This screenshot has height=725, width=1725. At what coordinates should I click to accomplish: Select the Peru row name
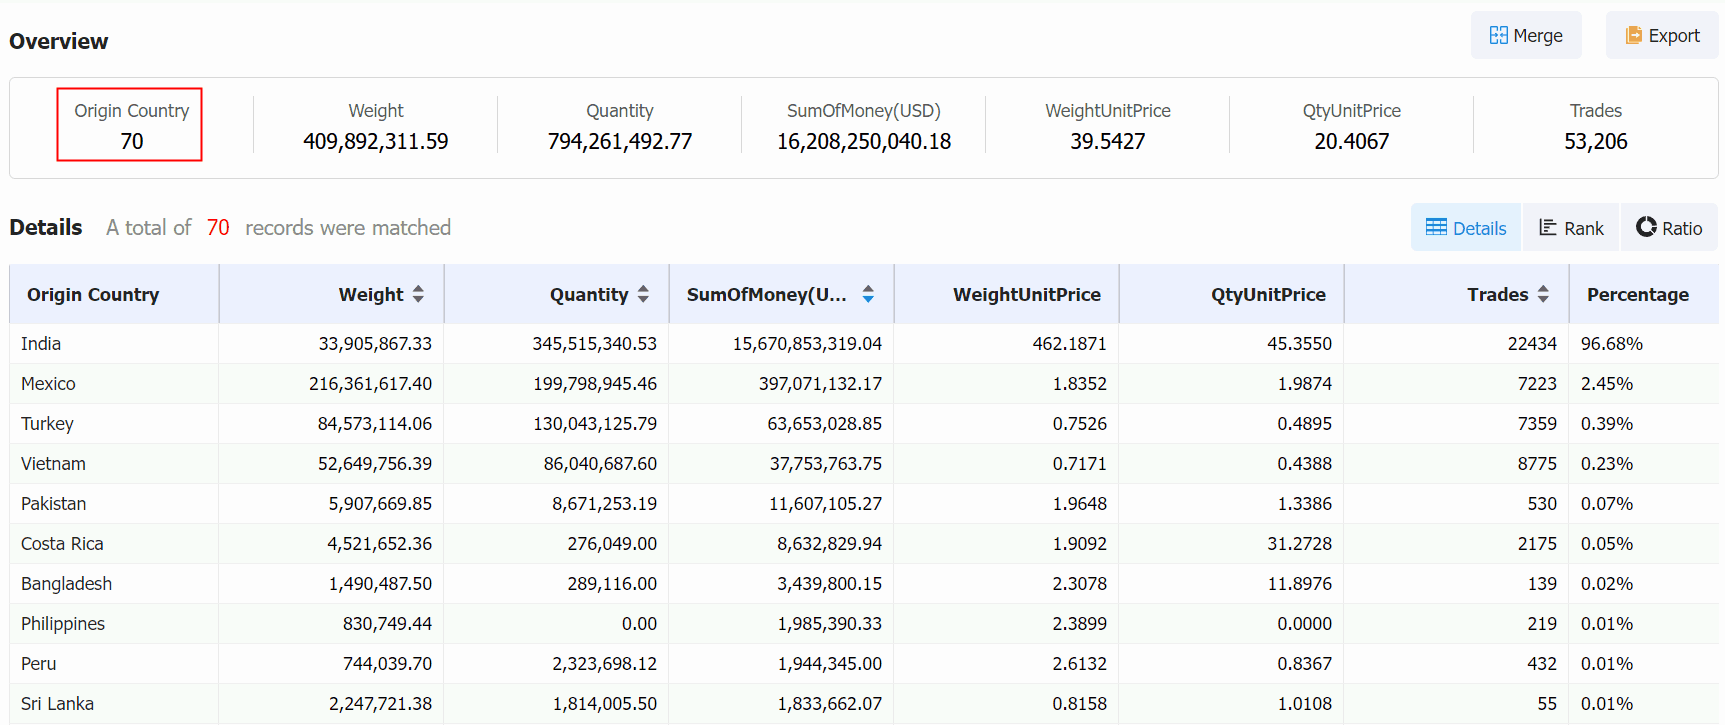[x=38, y=664]
